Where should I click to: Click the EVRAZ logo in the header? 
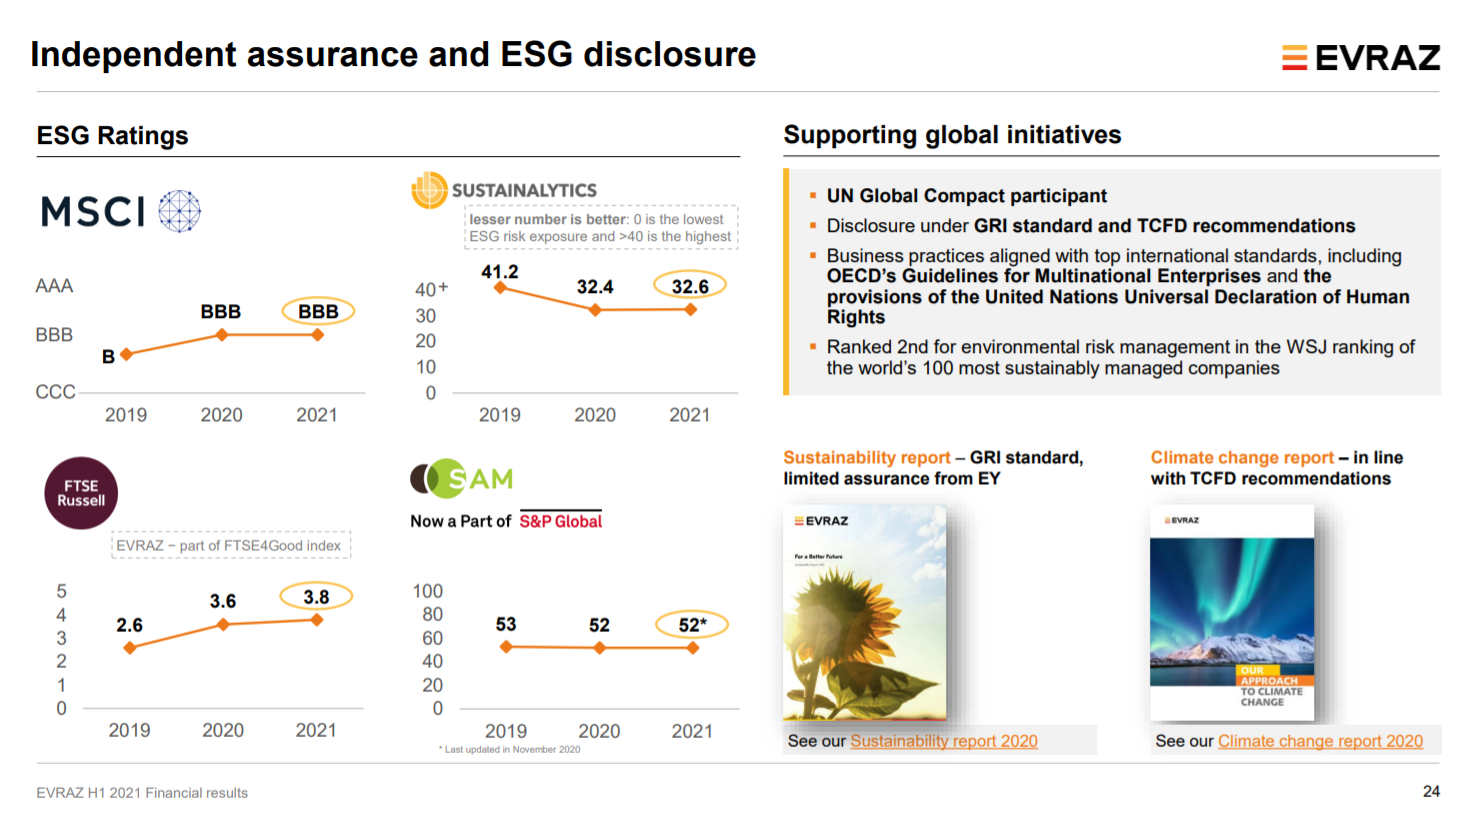coord(1361,58)
